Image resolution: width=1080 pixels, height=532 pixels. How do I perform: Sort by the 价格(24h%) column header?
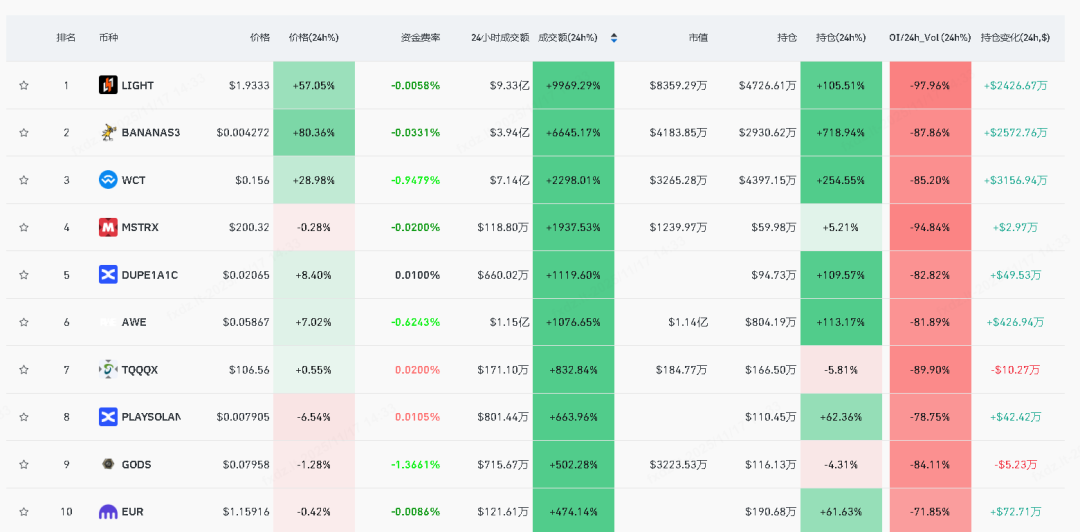[x=313, y=38]
